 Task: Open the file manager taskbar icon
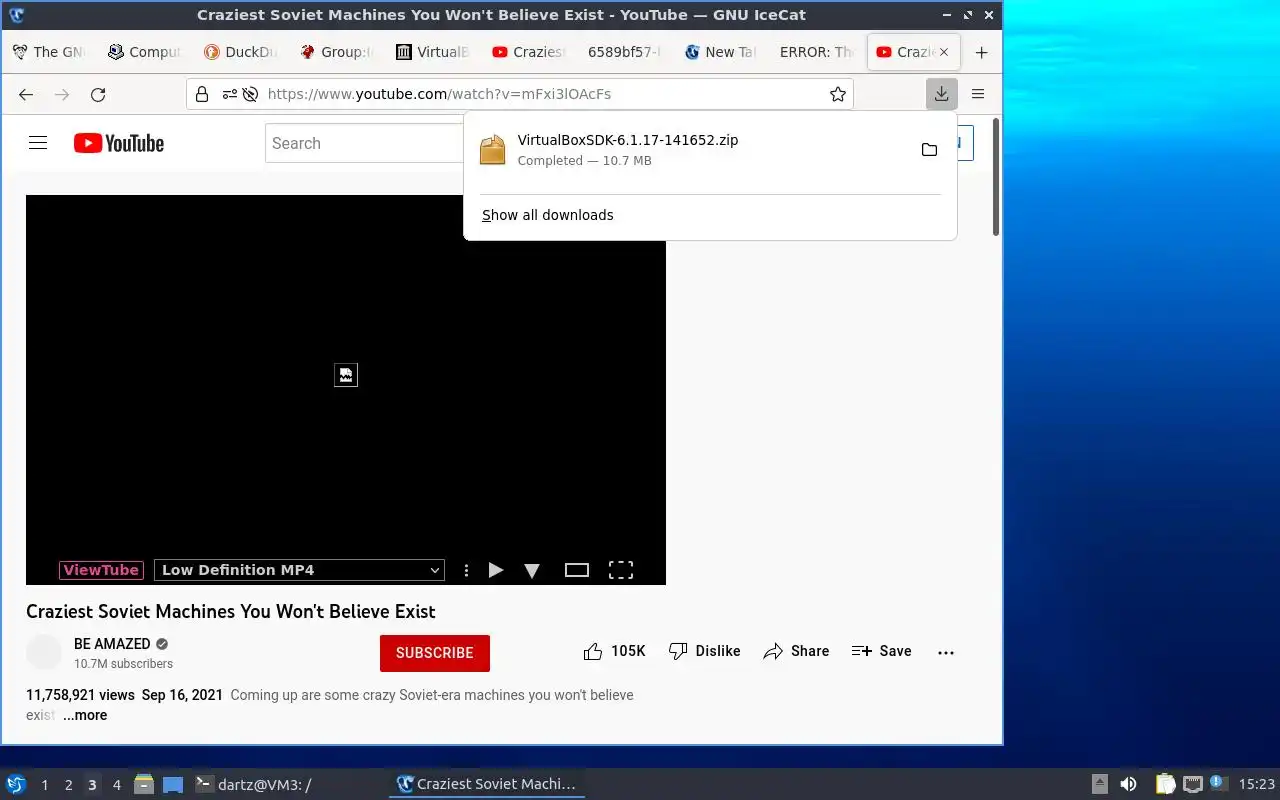point(144,784)
